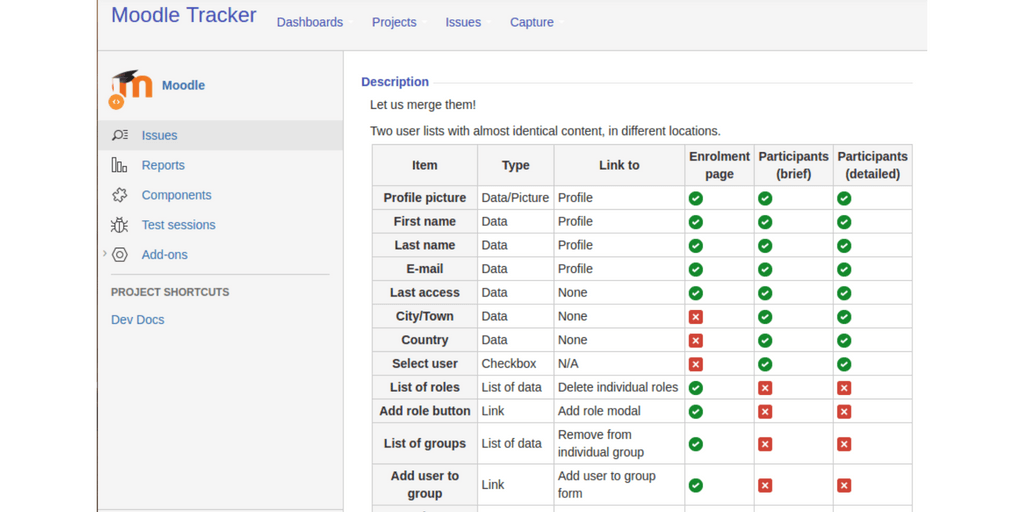
Task: Click the 'Item' column header
Action: coord(425,165)
